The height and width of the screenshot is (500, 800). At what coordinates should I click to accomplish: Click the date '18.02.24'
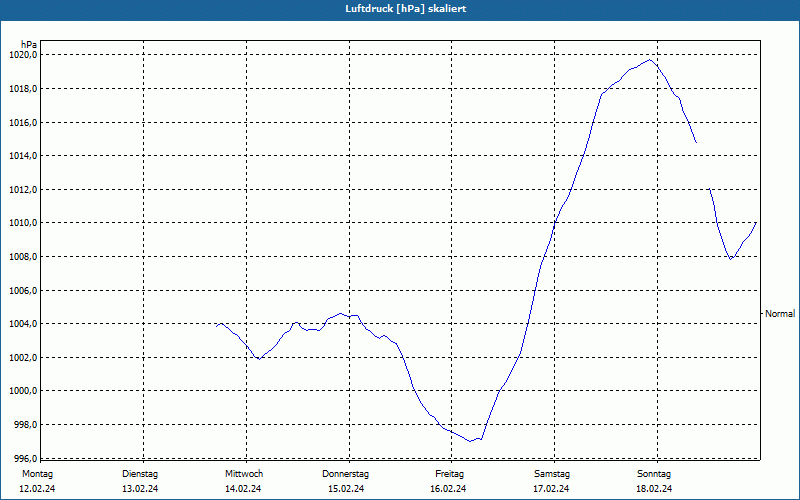pos(654,489)
